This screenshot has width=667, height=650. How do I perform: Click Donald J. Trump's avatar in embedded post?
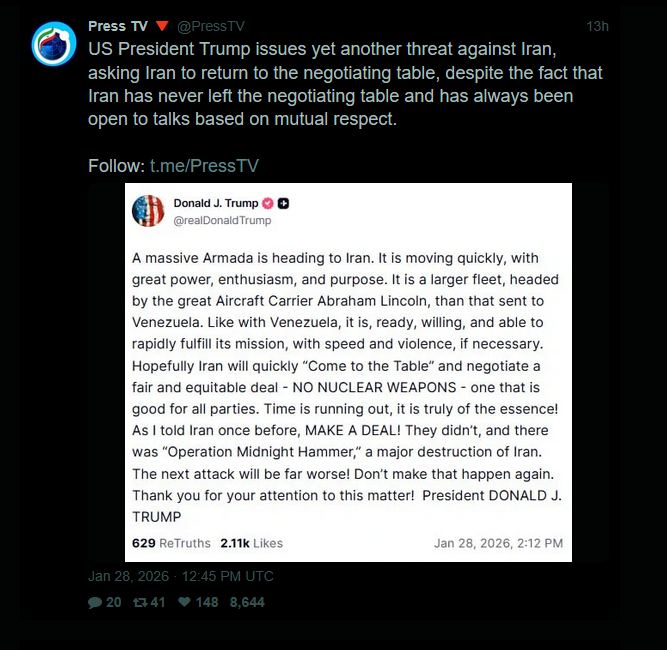(148, 211)
